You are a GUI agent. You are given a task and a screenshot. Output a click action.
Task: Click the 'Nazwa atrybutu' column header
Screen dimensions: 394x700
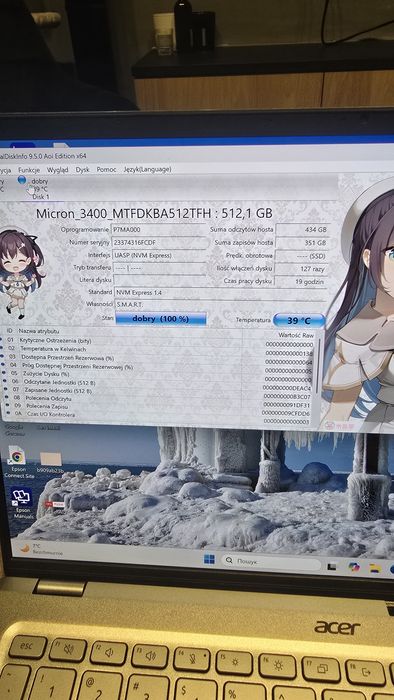coord(38,331)
